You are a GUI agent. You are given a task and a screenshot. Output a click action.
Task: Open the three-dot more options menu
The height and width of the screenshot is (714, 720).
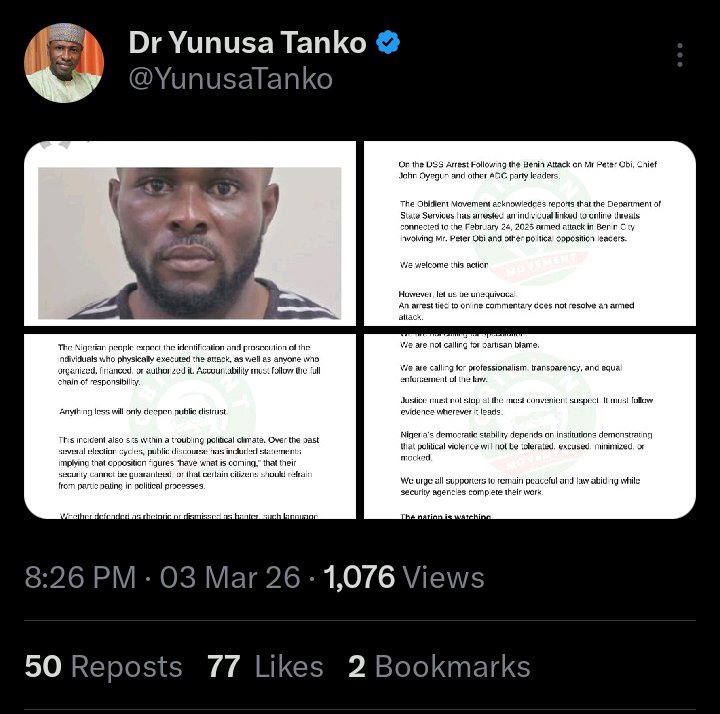coord(680,55)
